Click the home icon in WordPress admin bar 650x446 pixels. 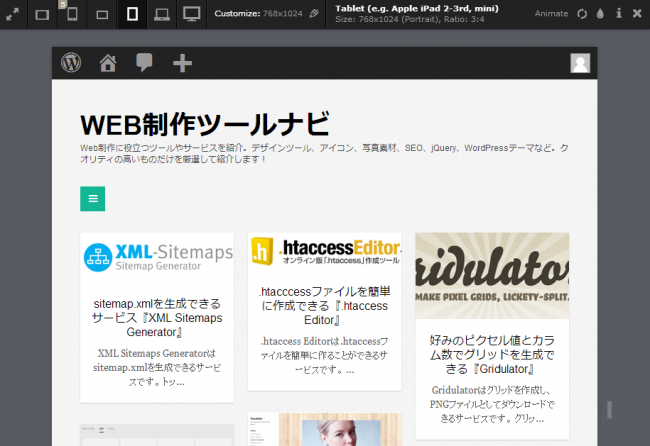pos(108,63)
